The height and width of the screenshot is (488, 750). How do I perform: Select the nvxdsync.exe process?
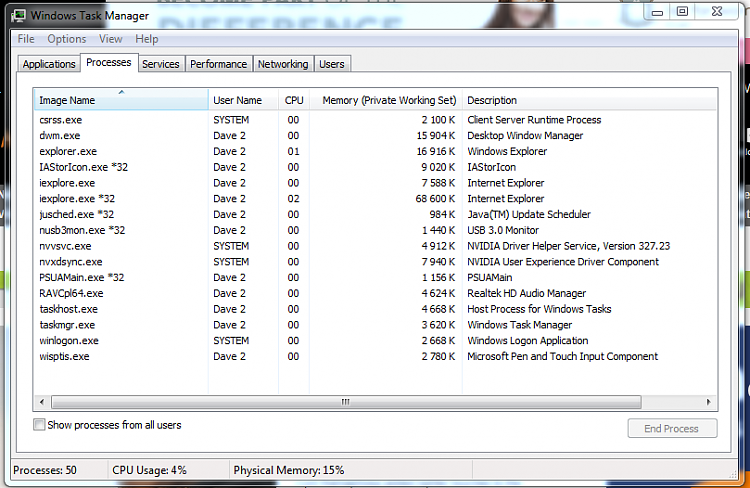(x=375, y=262)
